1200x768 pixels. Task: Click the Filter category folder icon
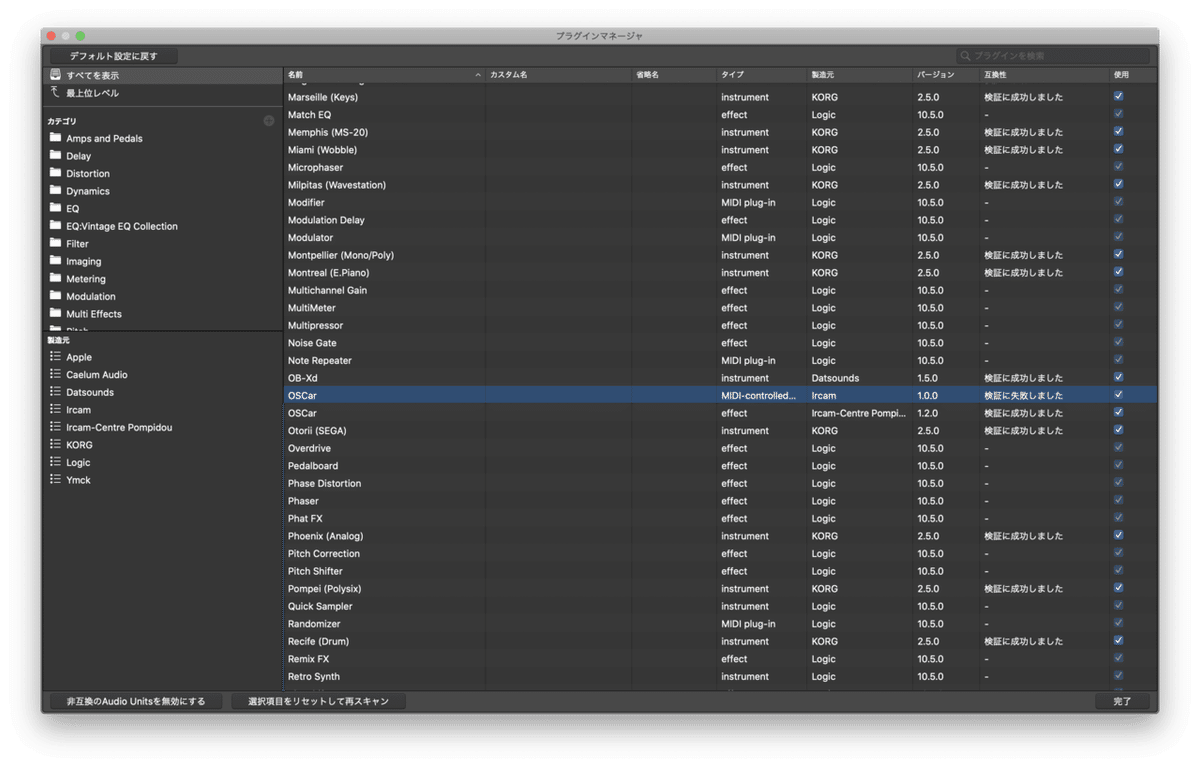click(x=56, y=243)
